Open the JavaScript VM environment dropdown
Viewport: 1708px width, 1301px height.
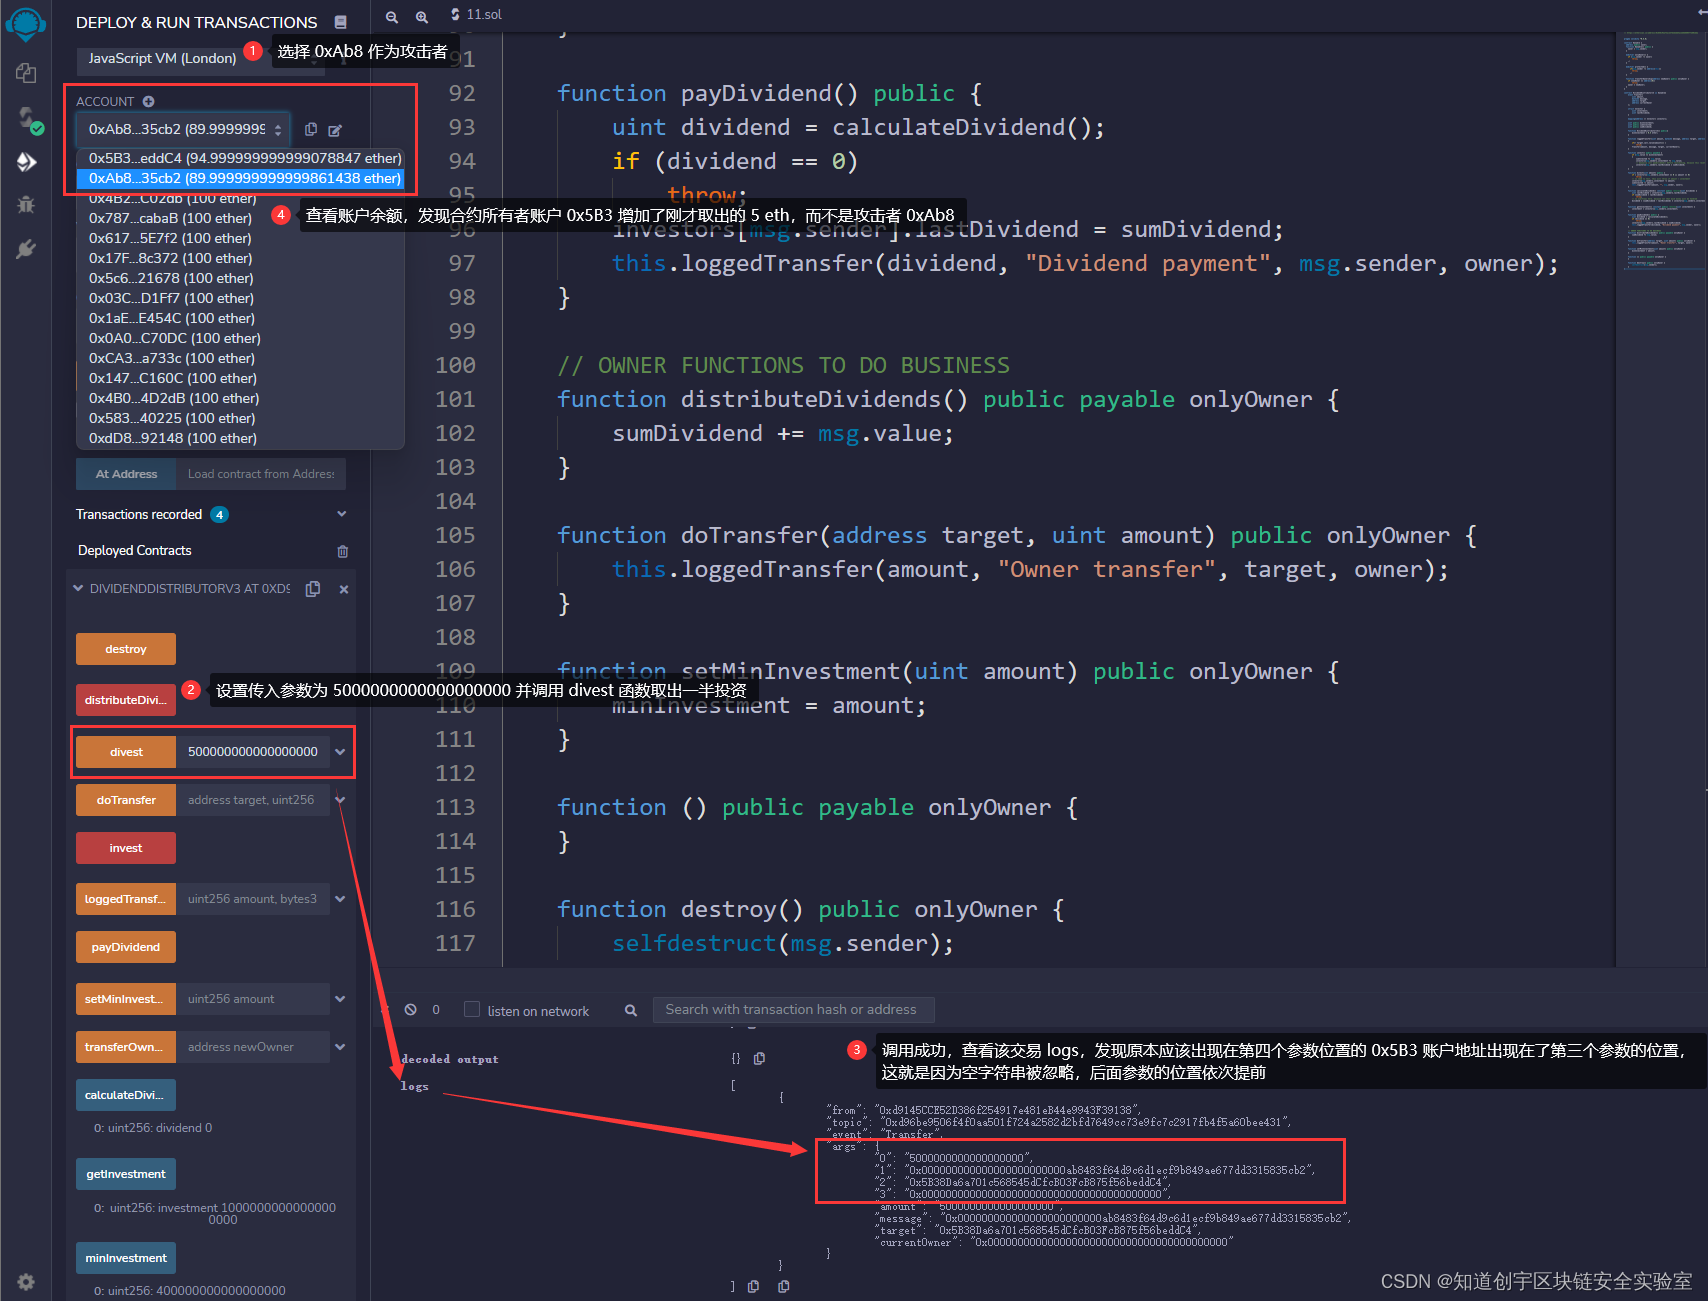(x=200, y=59)
